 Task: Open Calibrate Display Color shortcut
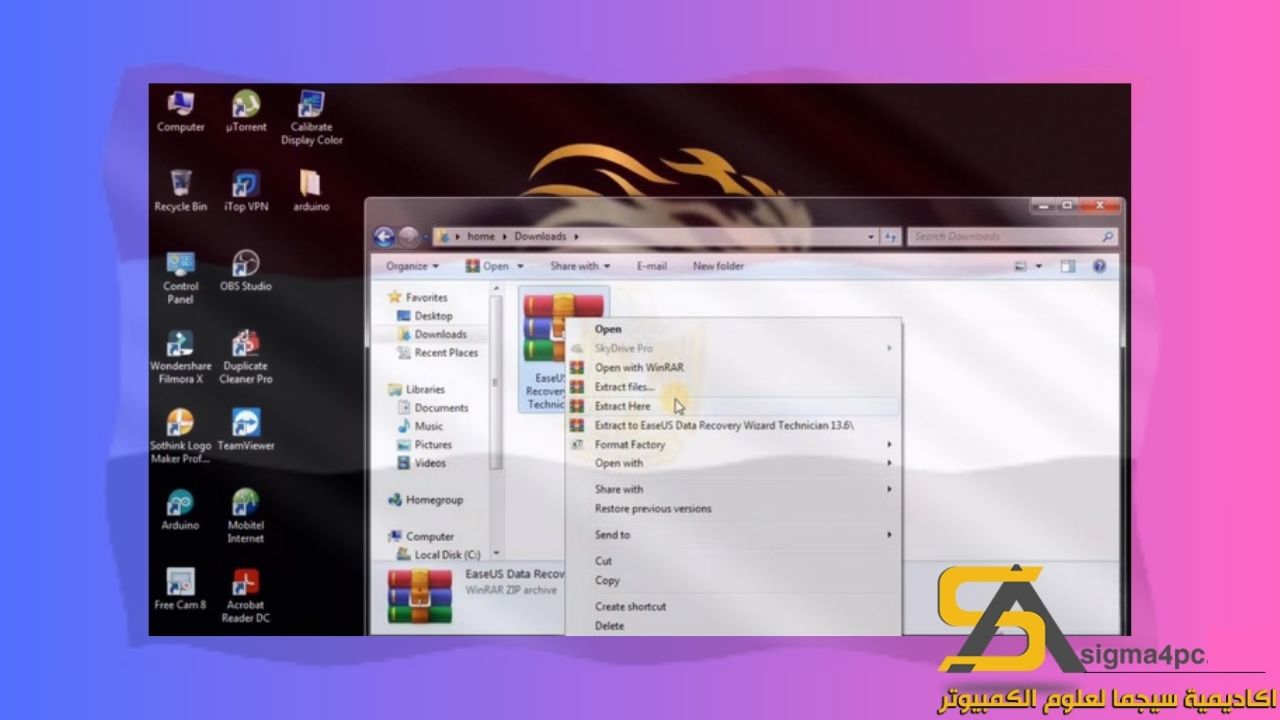[x=311, y=117]
